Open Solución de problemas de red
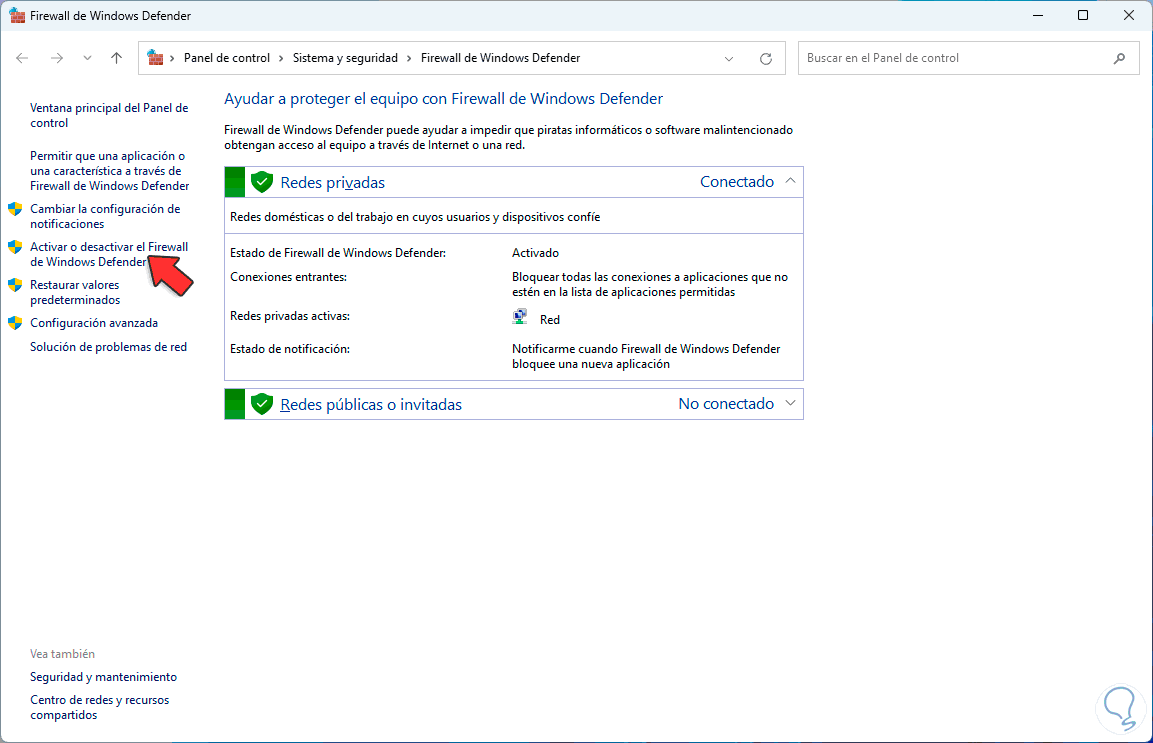The image size is (1153, 743). [108, 346]
